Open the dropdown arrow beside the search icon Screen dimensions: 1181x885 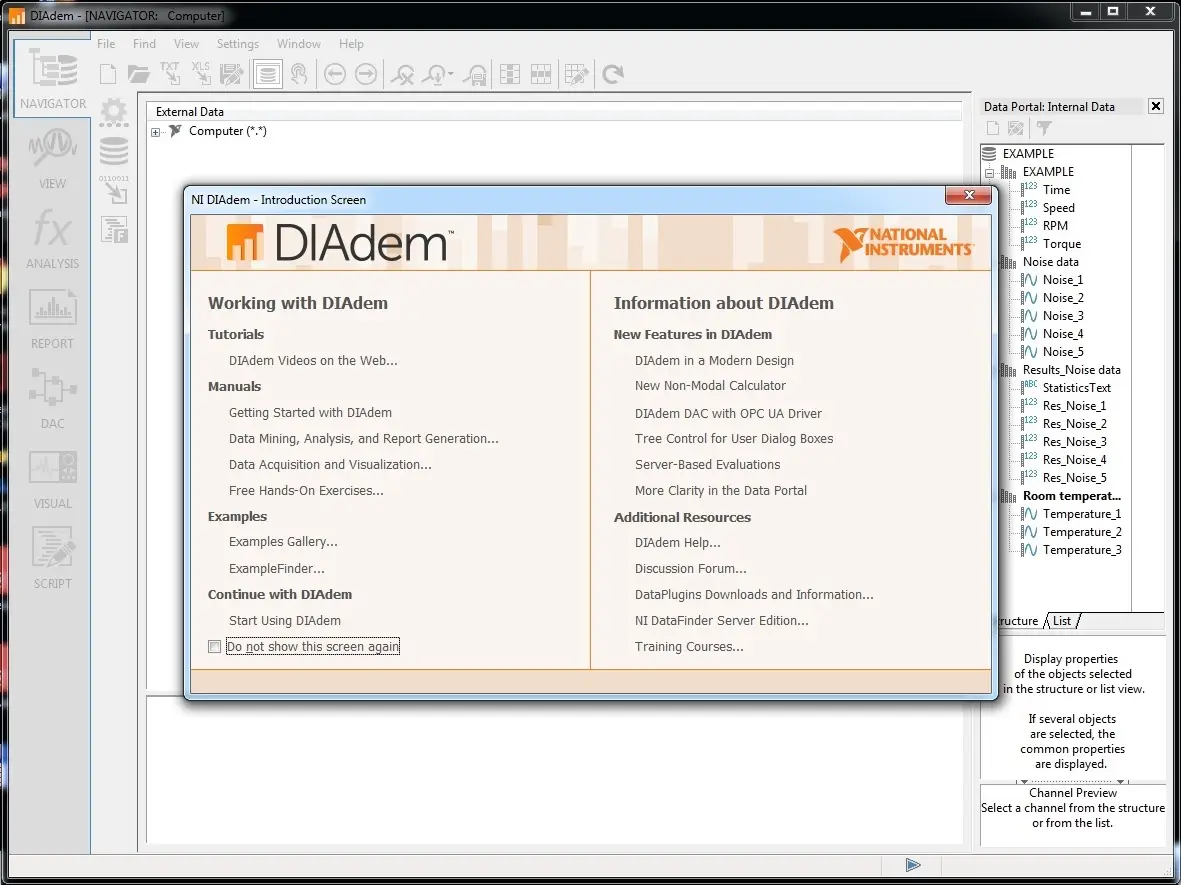tap(451, 75)
